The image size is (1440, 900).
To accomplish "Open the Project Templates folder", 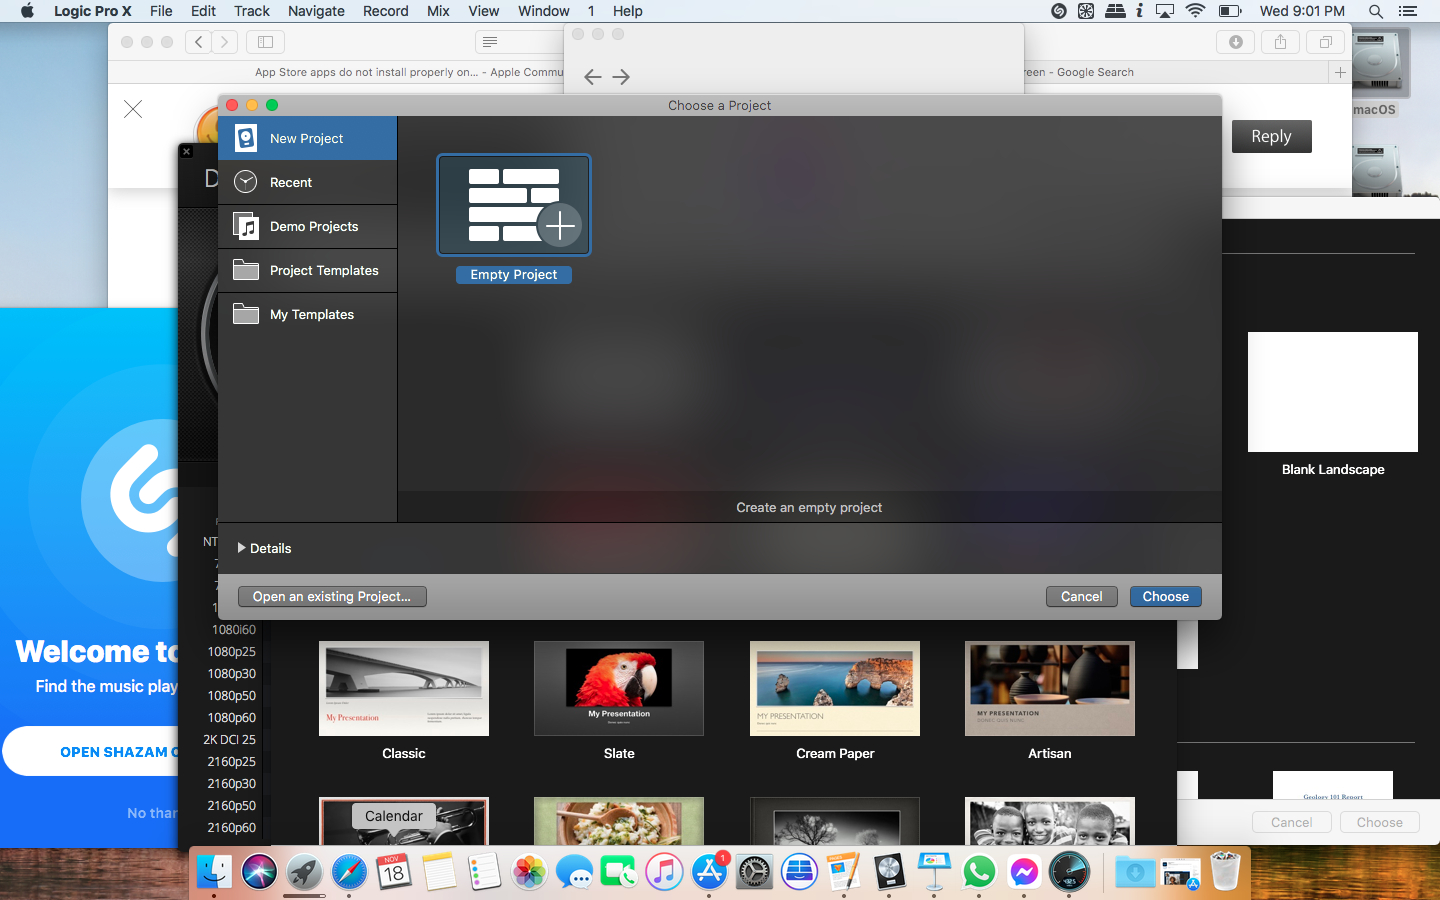I will (x=308, y=270).
